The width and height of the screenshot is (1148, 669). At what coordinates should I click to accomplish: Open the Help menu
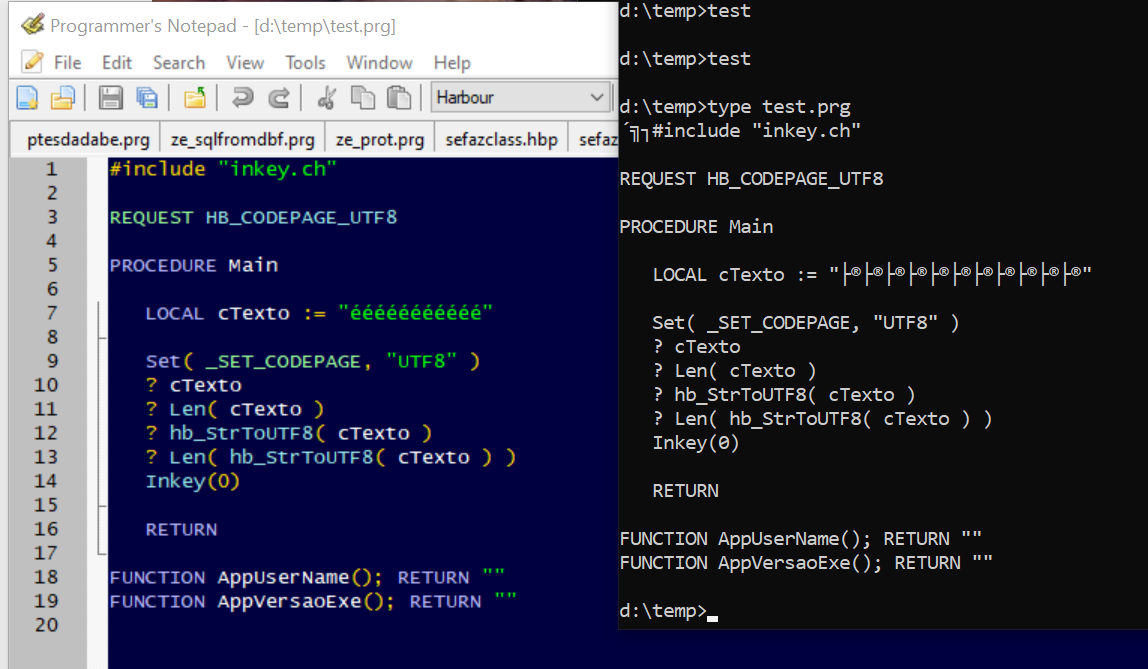click(x=452, y=63)
